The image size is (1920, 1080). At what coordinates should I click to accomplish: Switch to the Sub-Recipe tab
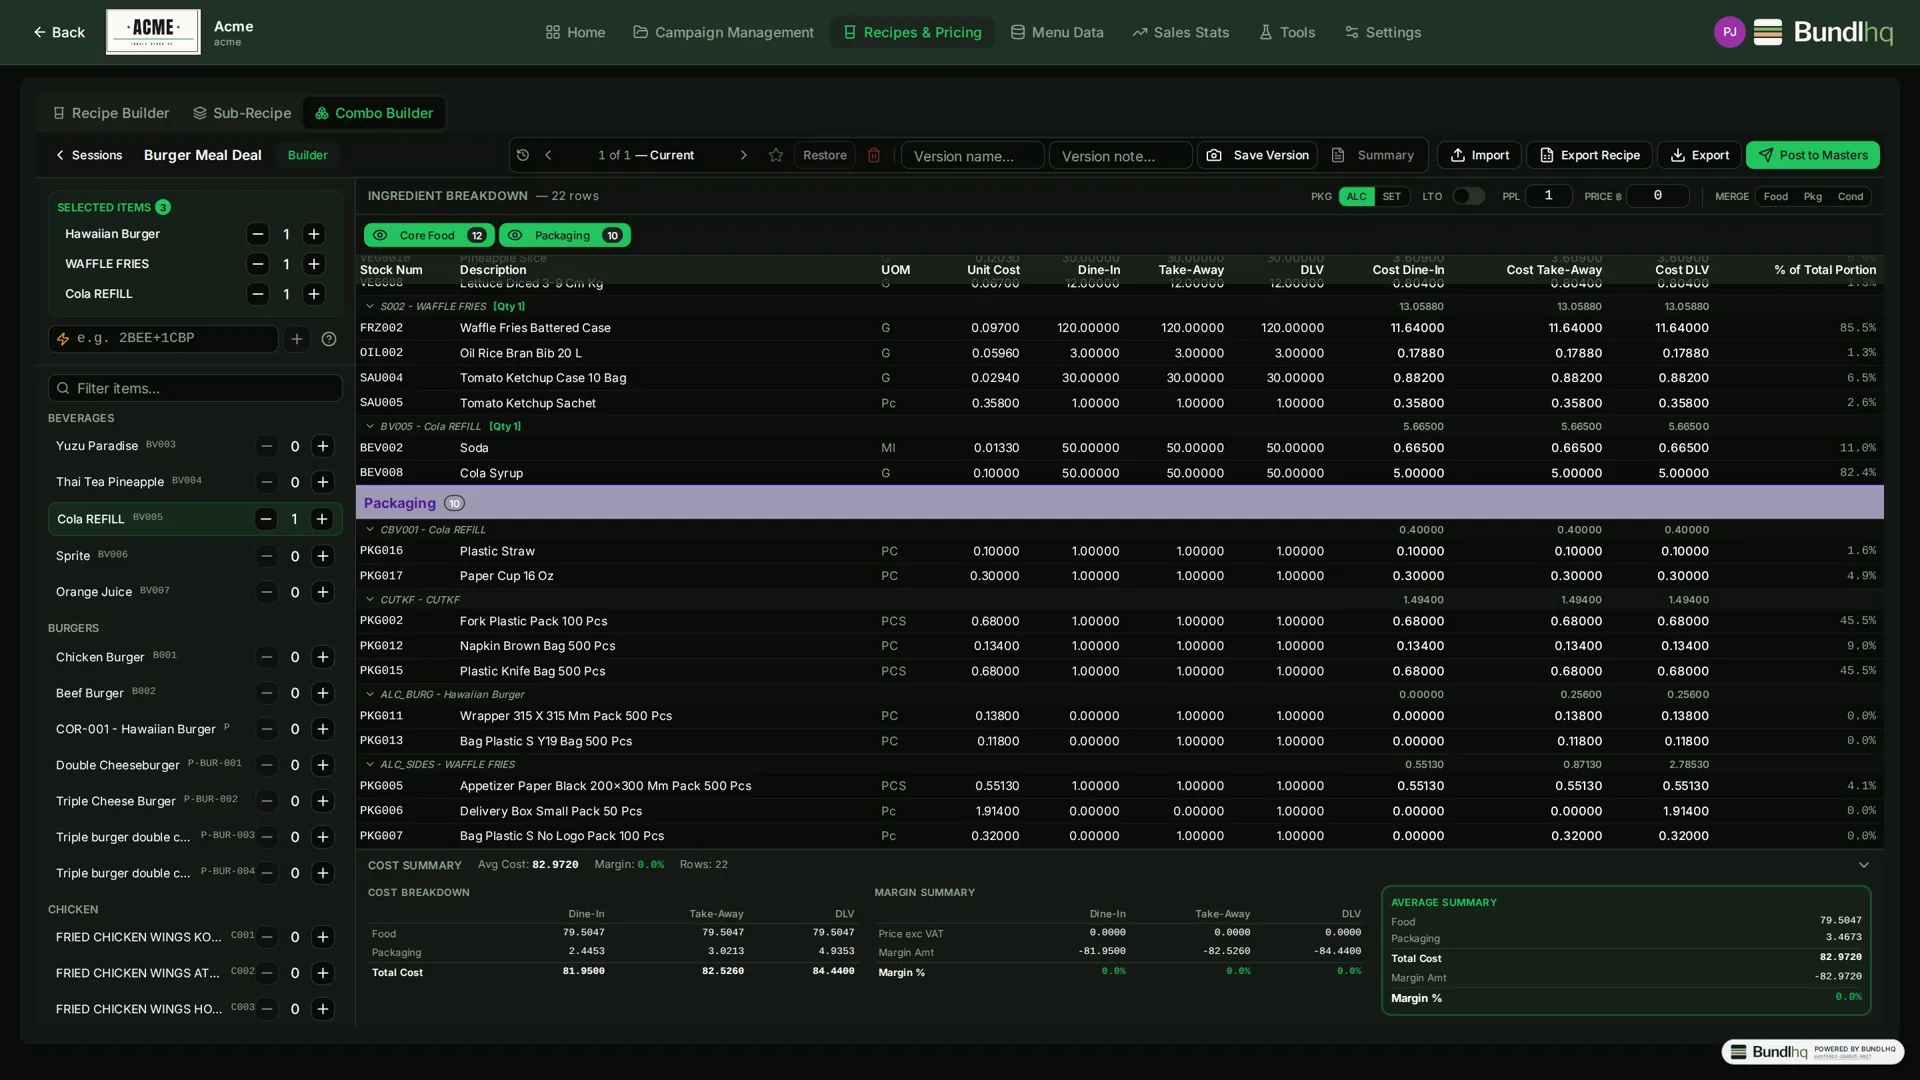coord(242,113)
